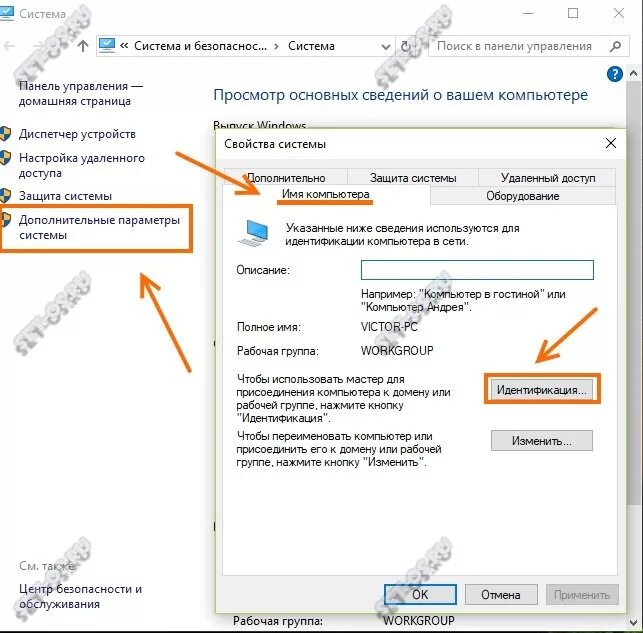The height and width of the screenshot is (633, 643).
Task: Click the search magnifier icon
Action: point(615,46)
